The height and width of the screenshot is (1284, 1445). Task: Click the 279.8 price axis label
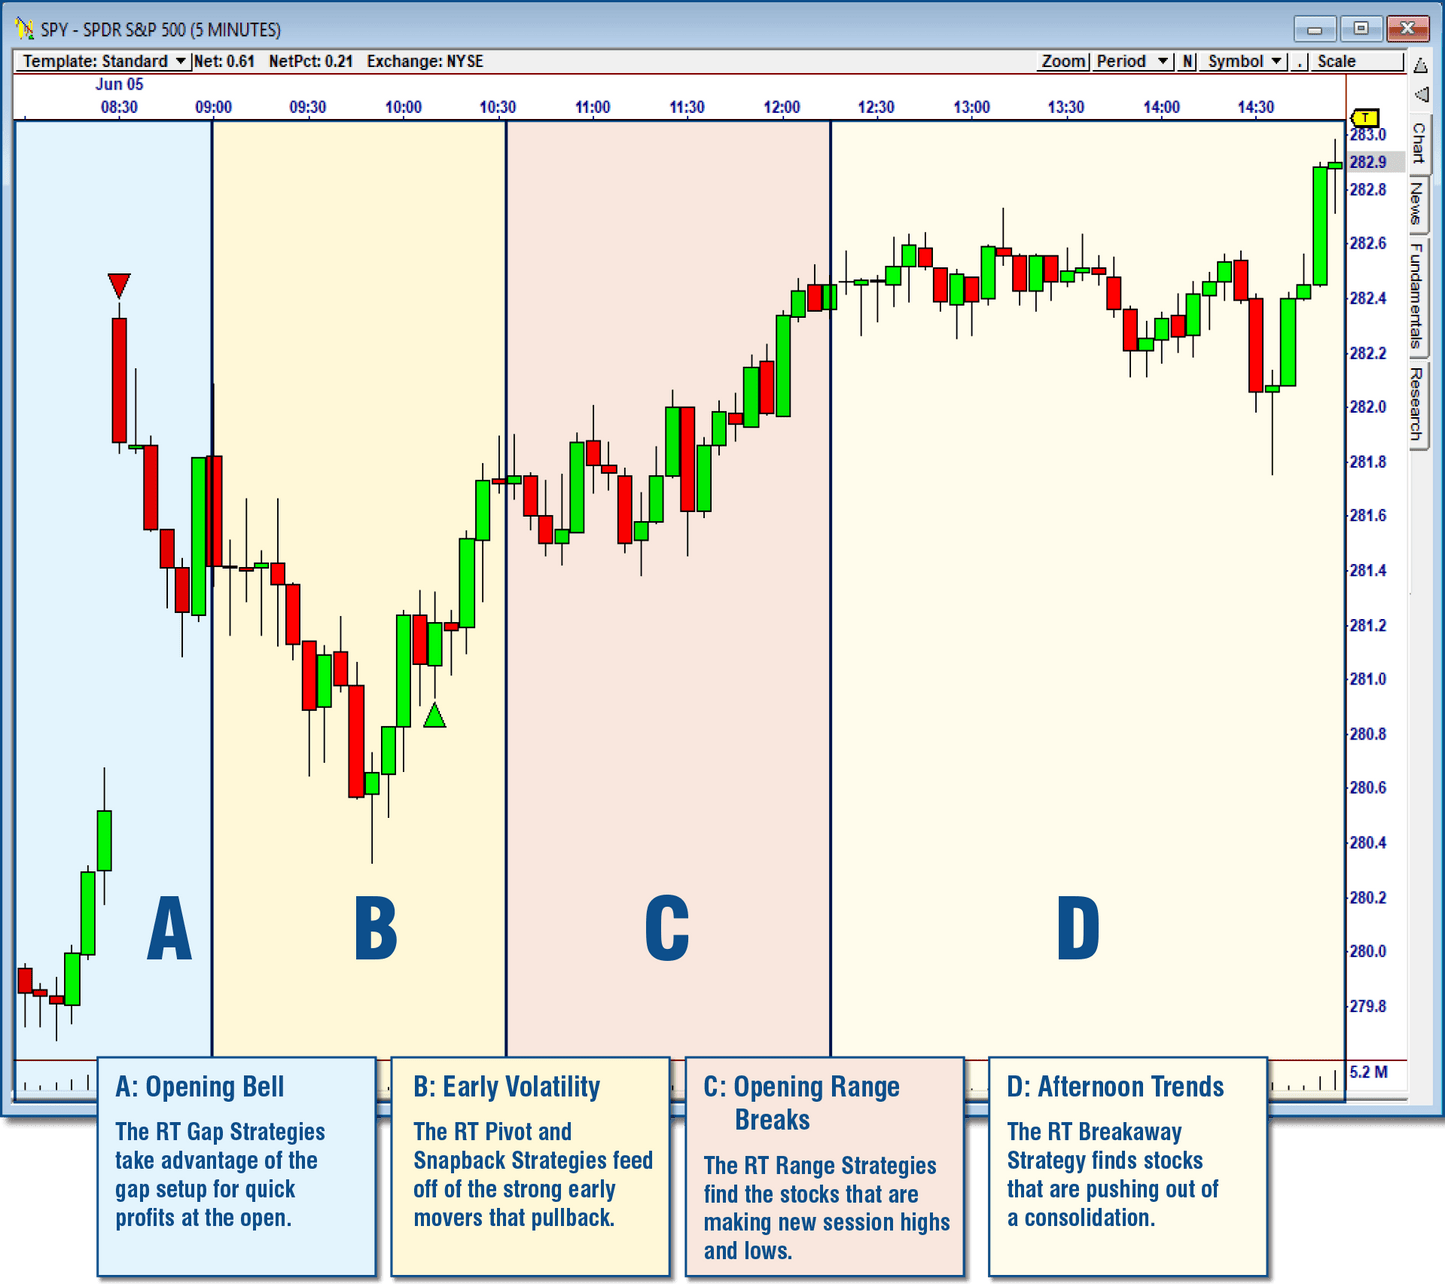(x=1368, y=1006)
